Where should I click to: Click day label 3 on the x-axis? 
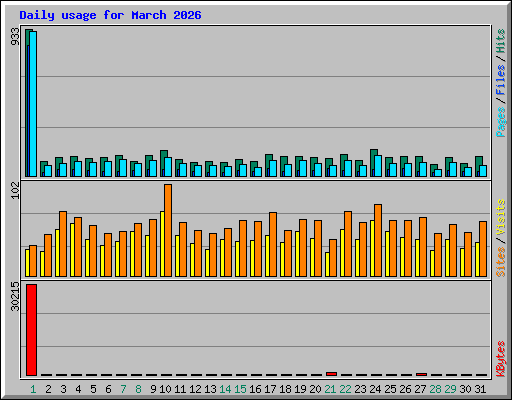tap(63, 389)
